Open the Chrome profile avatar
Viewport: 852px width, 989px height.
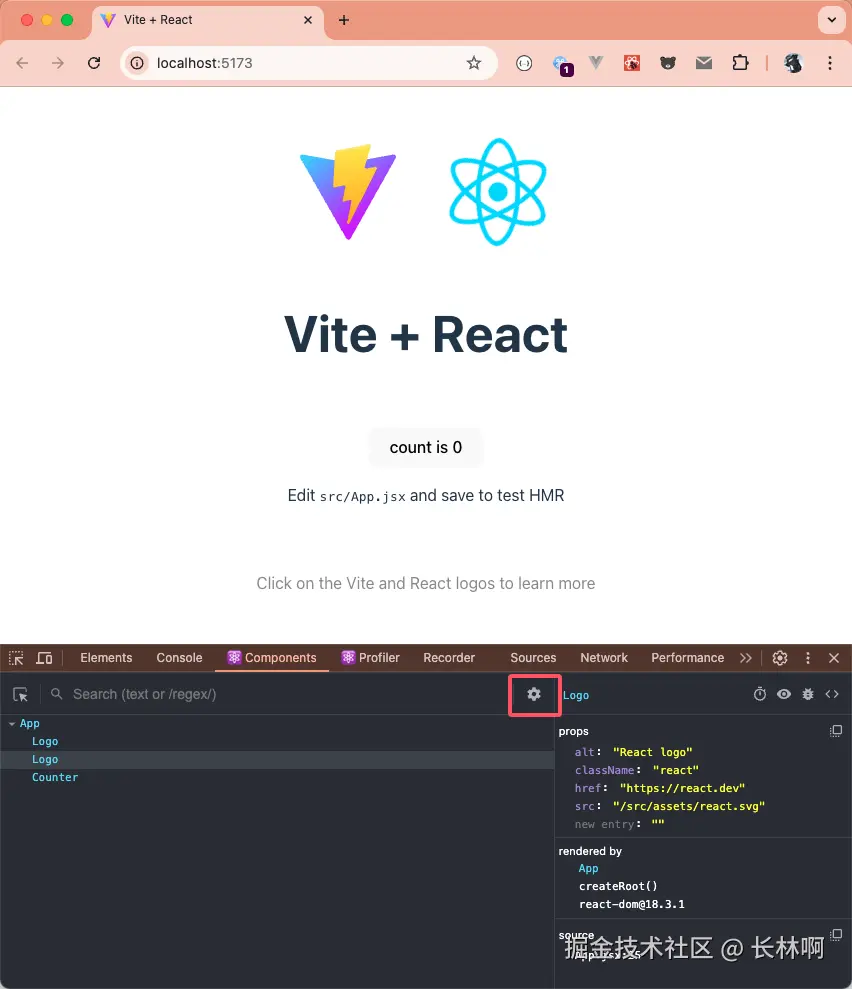pos(793,63)
